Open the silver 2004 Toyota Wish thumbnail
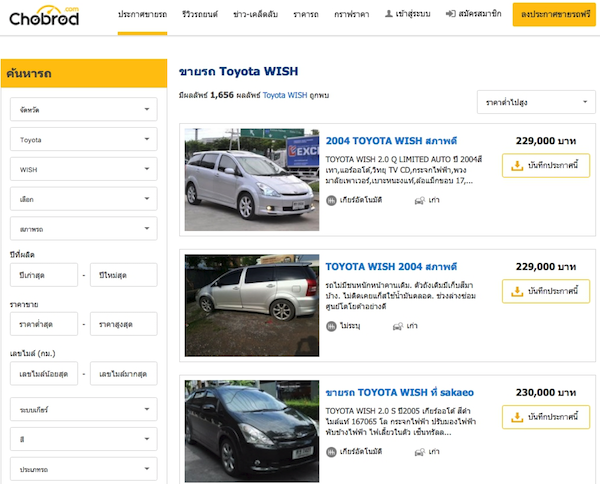This screenshot has width=600, height=484. 252,179
